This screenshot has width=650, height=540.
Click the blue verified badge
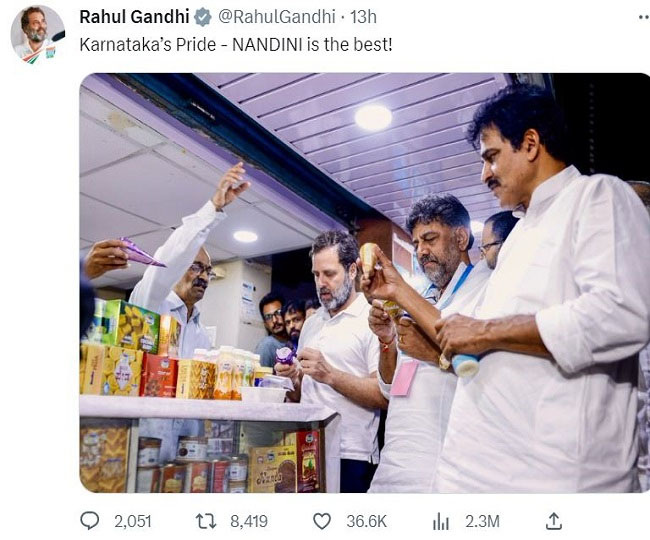[x=203, y=17]
